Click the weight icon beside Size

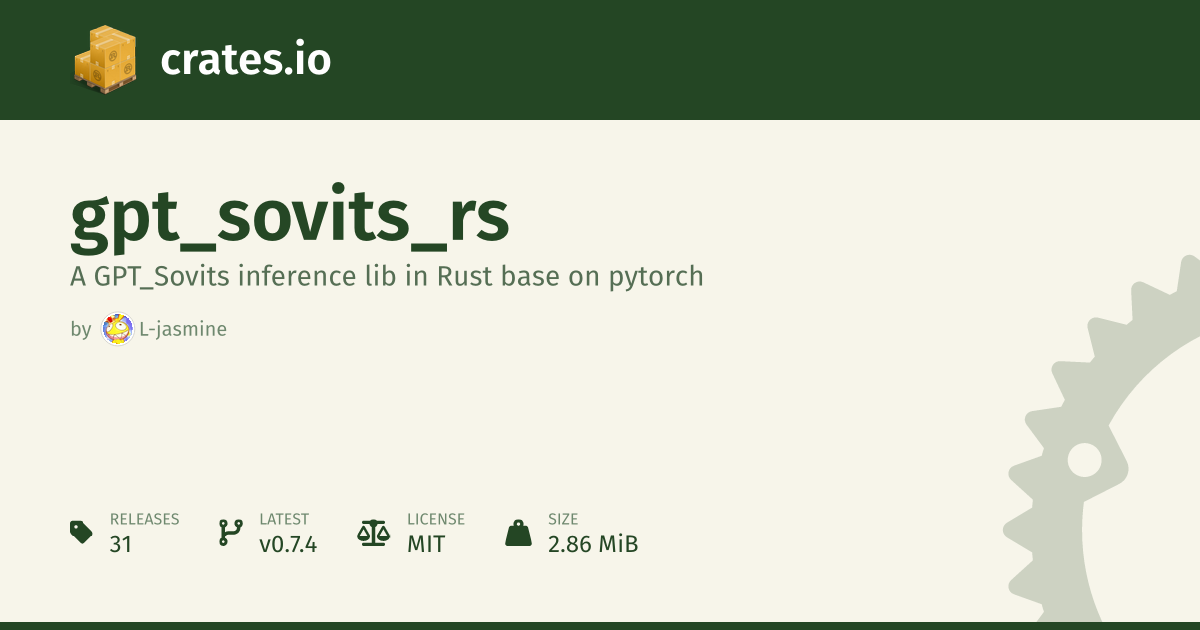[518, 532]
